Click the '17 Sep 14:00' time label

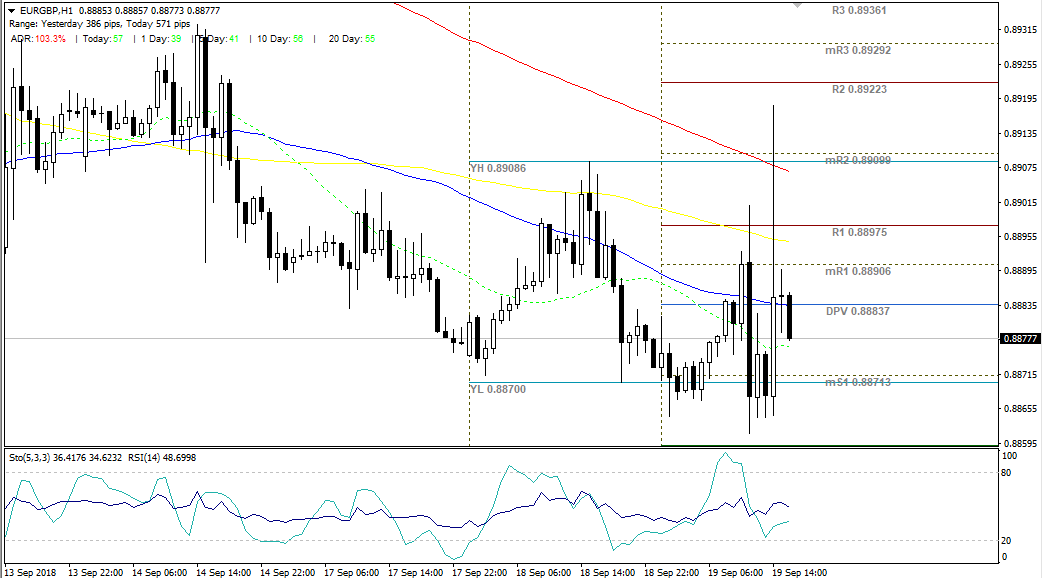pos(415,572)
